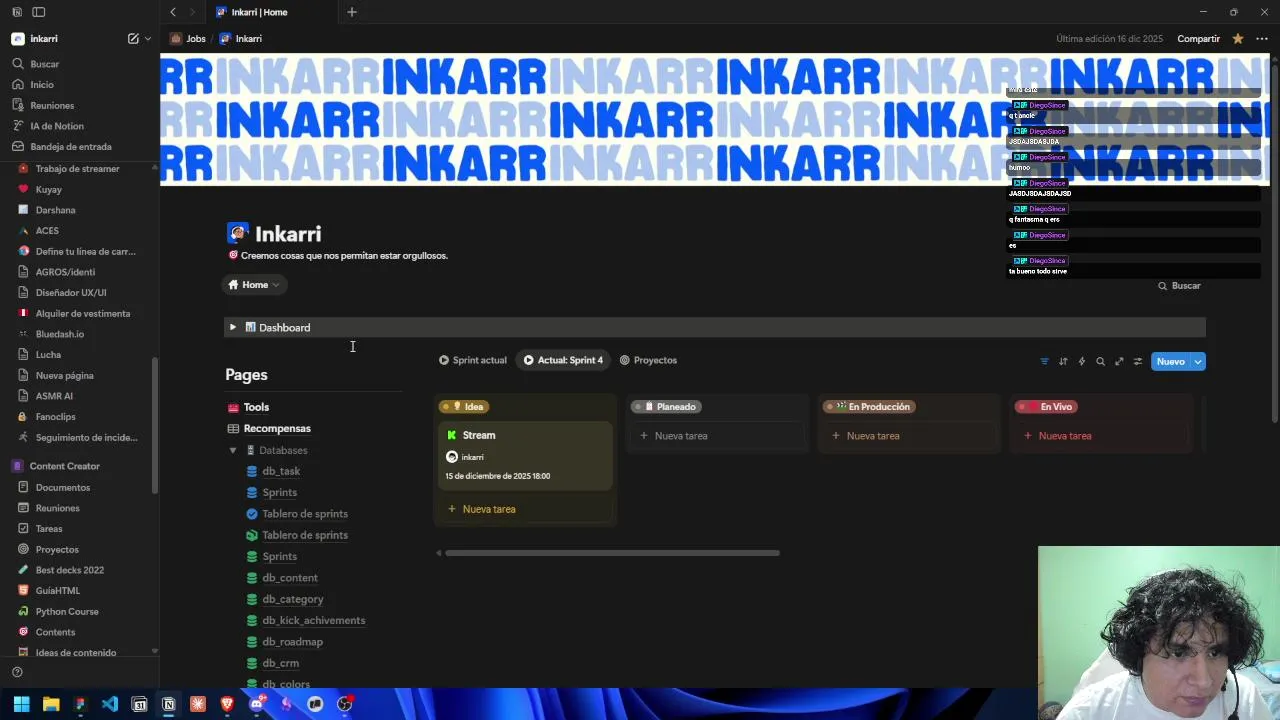Image resolution: width=1280 pixels, height=720 pixels.
Task: Open the Stream task card
Action: click(x=525, y=456)
